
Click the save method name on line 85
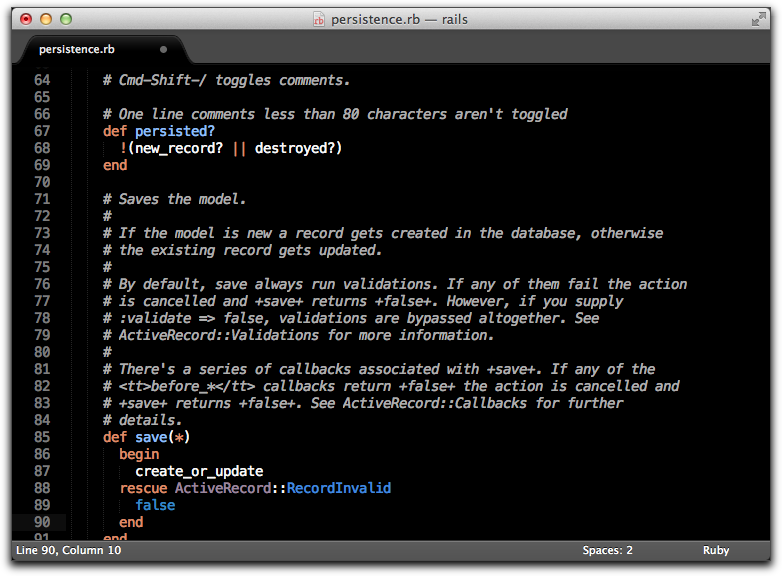[x=151, y=437]
